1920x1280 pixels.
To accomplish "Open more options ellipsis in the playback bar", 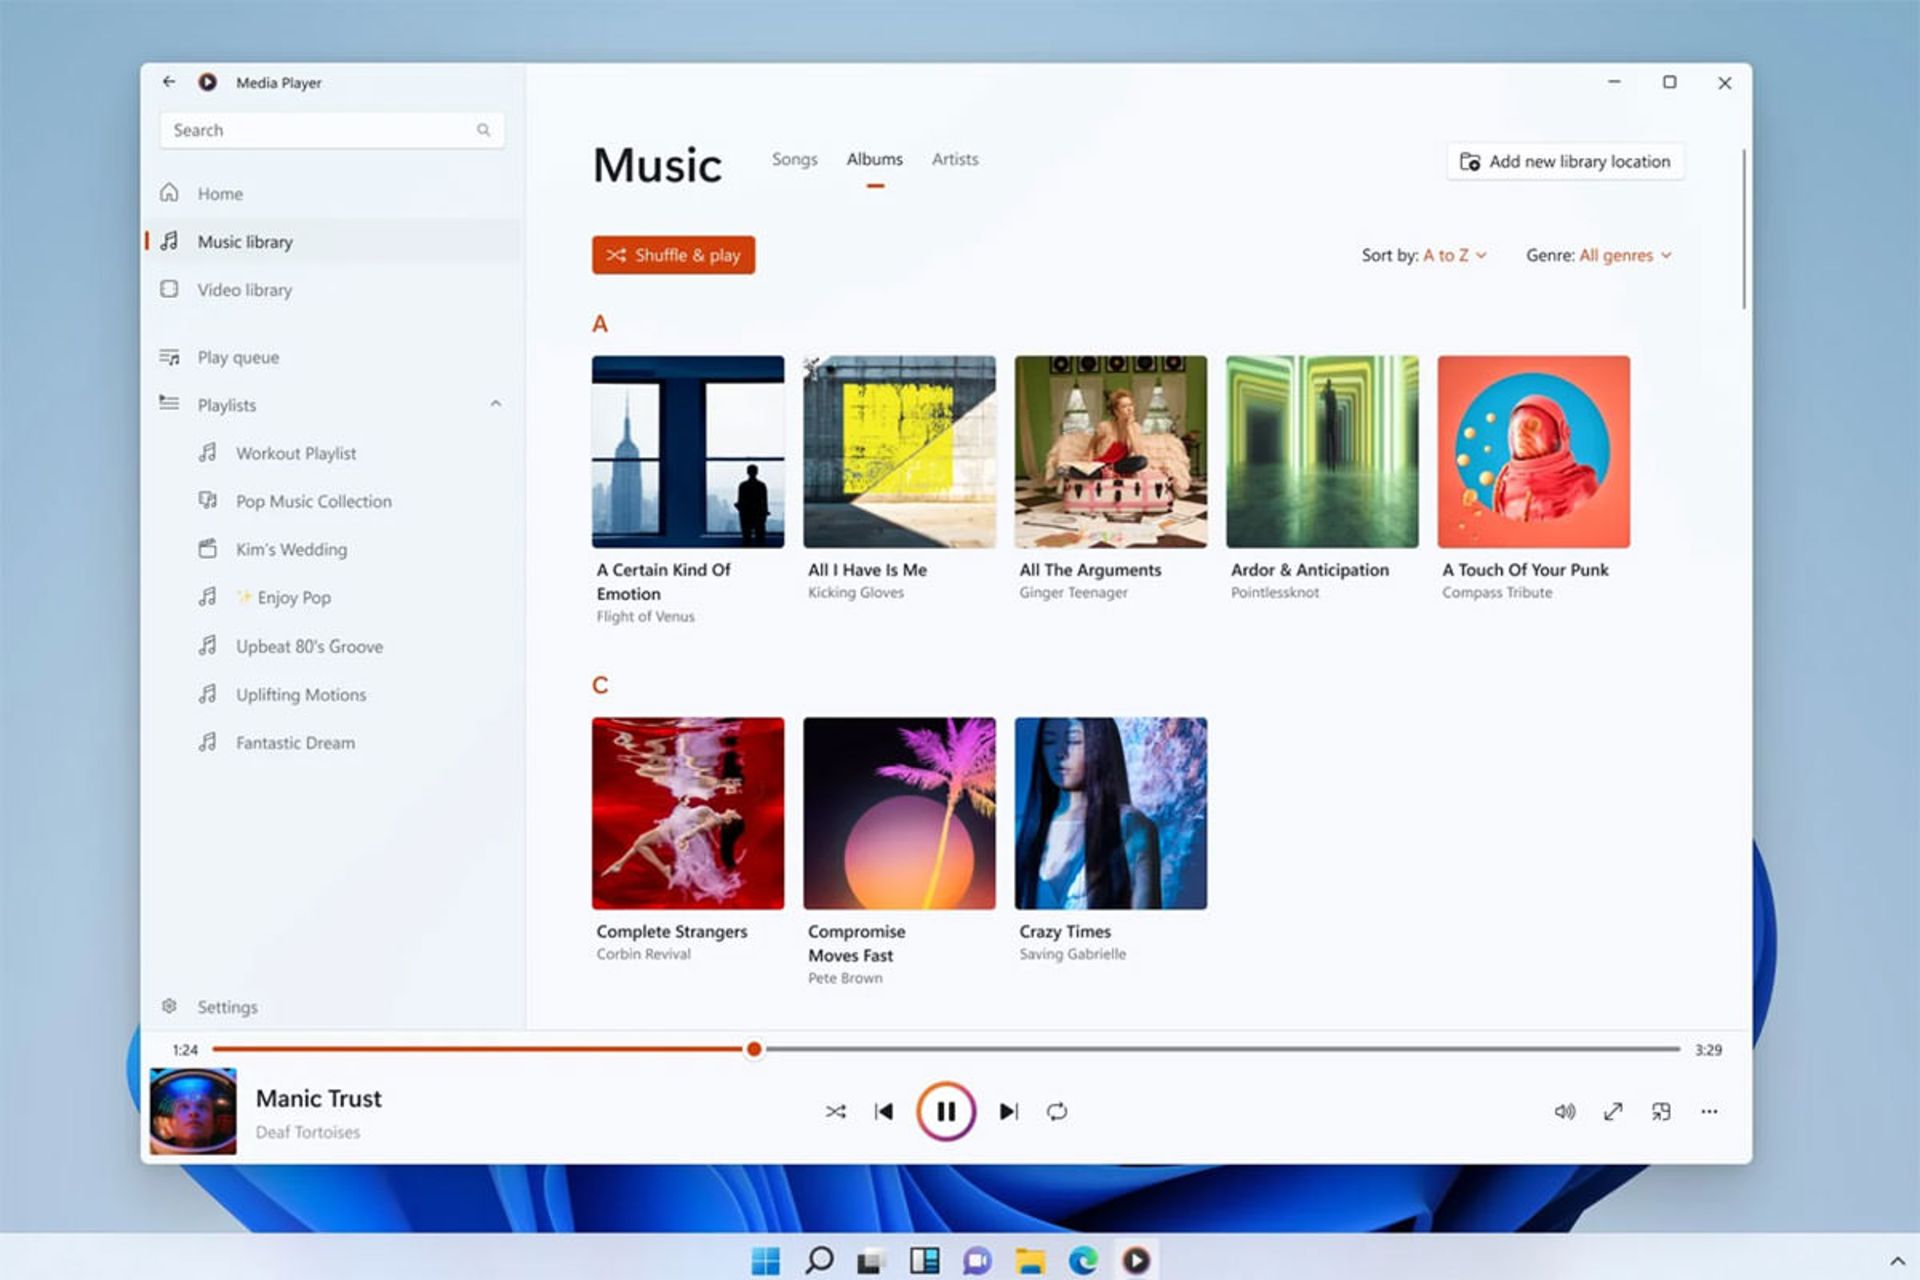I will (x=1709, y=1112).
